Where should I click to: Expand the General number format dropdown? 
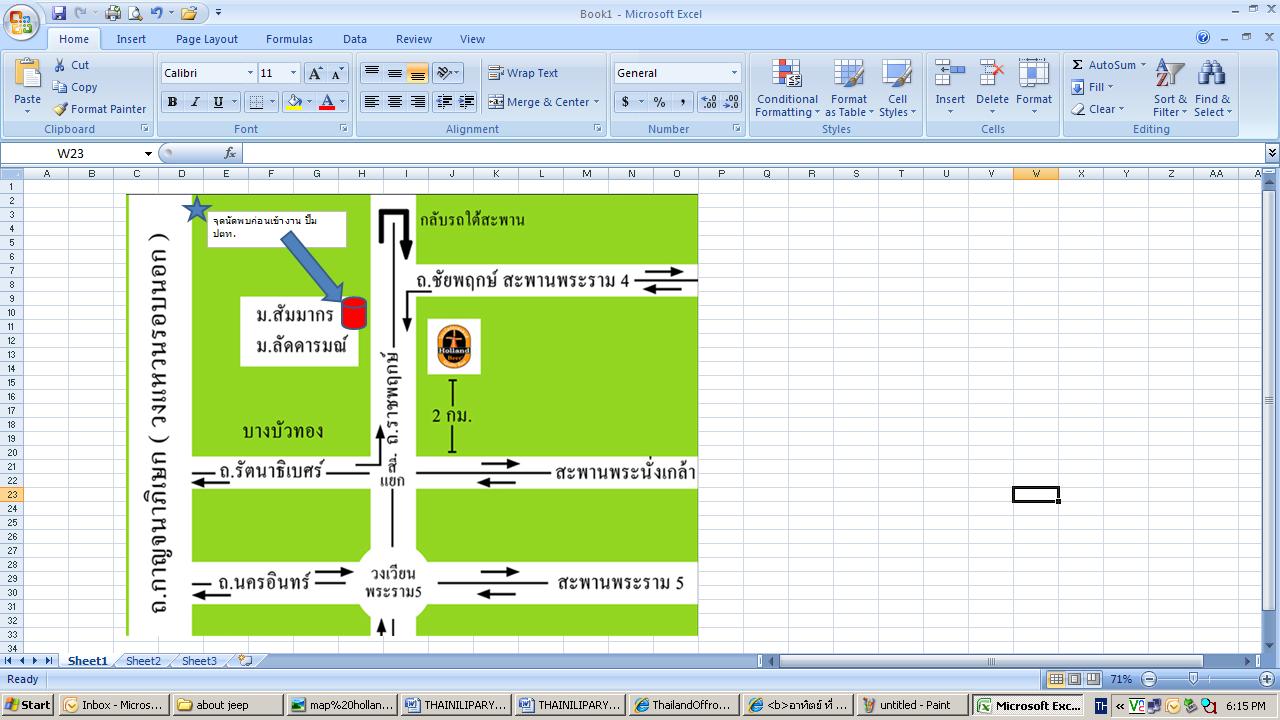tap(734, 73)
